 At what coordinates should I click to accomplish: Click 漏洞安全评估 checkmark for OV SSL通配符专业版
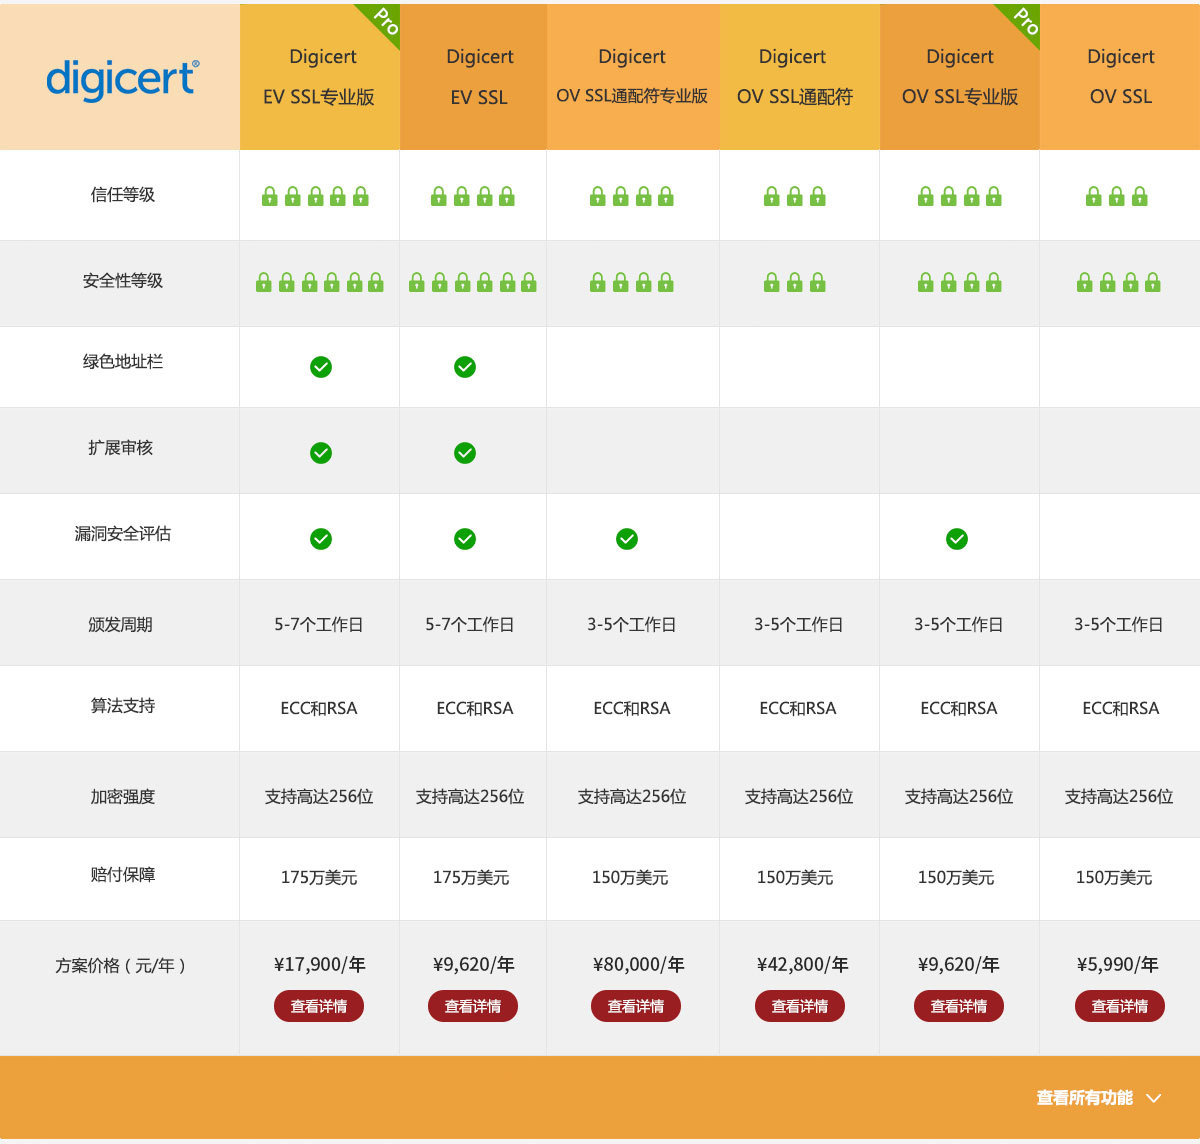pos(627,539)
